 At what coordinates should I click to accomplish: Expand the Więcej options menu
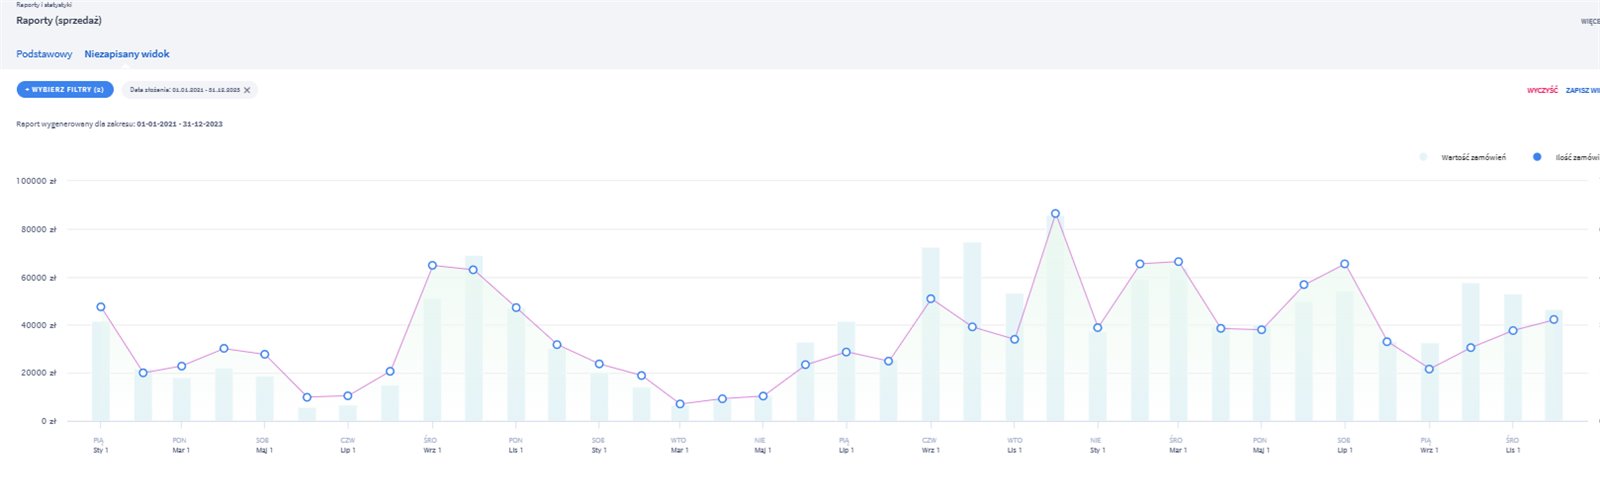(1590, 21)
